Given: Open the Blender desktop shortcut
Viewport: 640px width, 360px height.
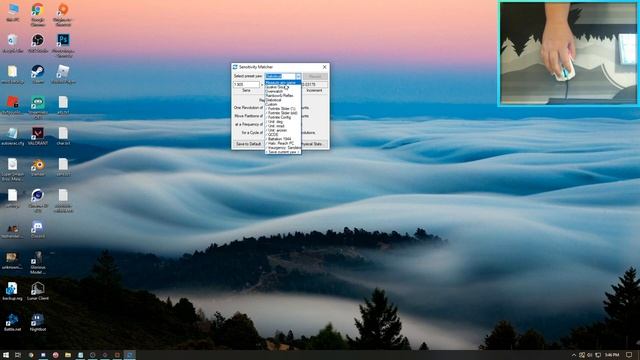Looking at the screenshot, I should 38,167.
